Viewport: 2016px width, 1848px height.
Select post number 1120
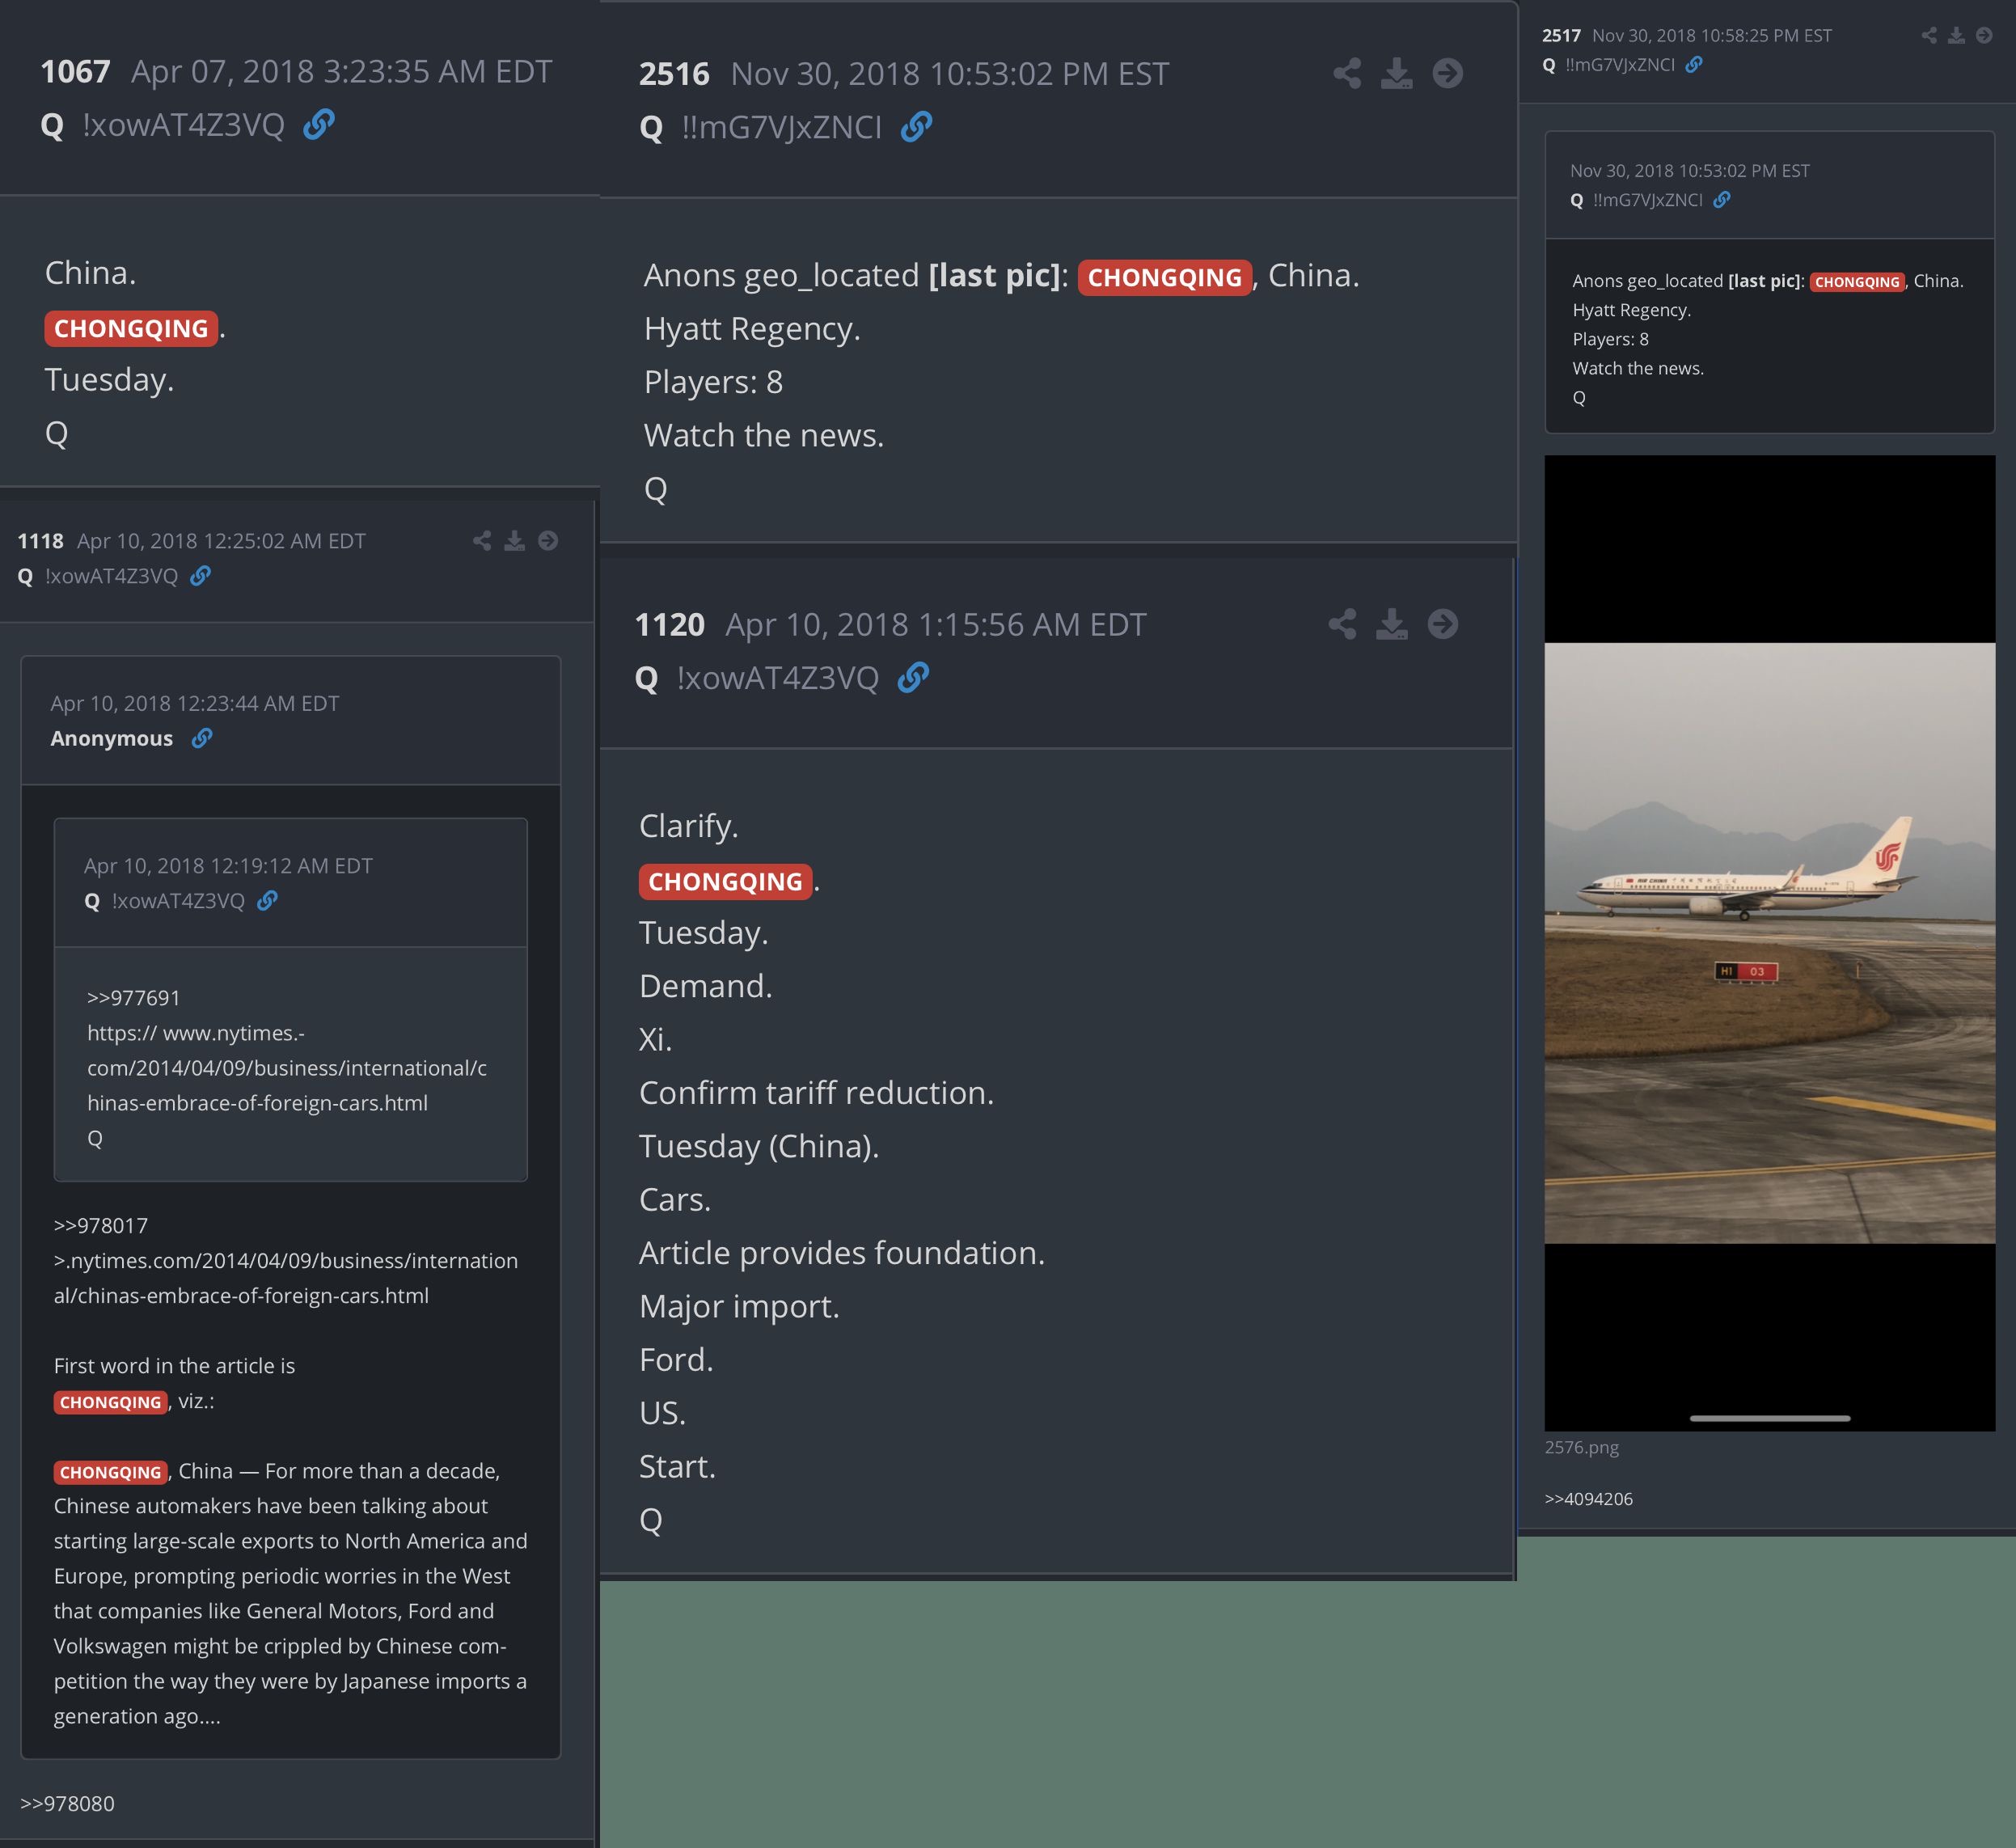[x=670, y=625]
